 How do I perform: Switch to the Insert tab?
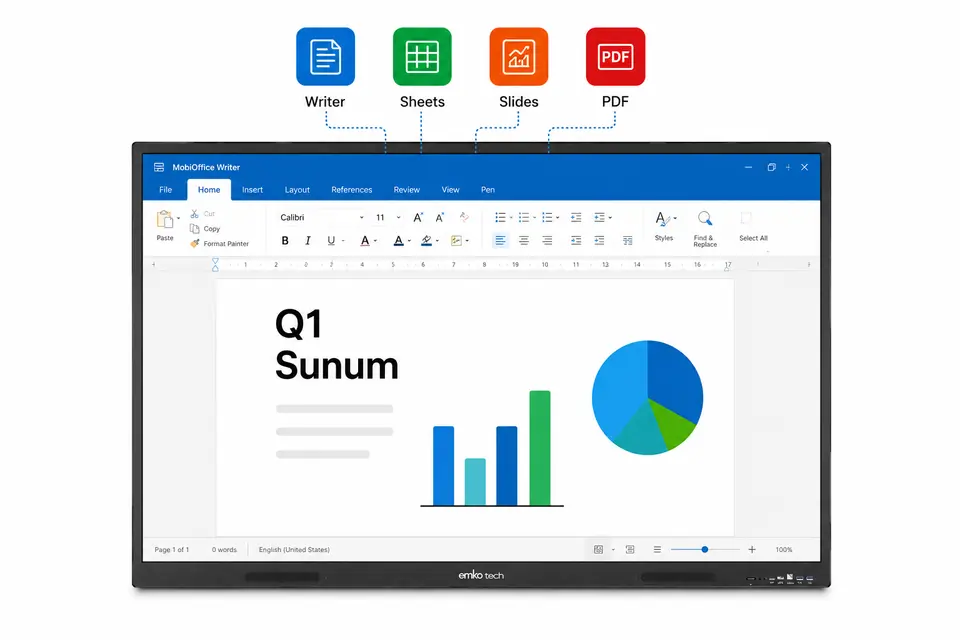pyautogui.click(x=252, y=190)
